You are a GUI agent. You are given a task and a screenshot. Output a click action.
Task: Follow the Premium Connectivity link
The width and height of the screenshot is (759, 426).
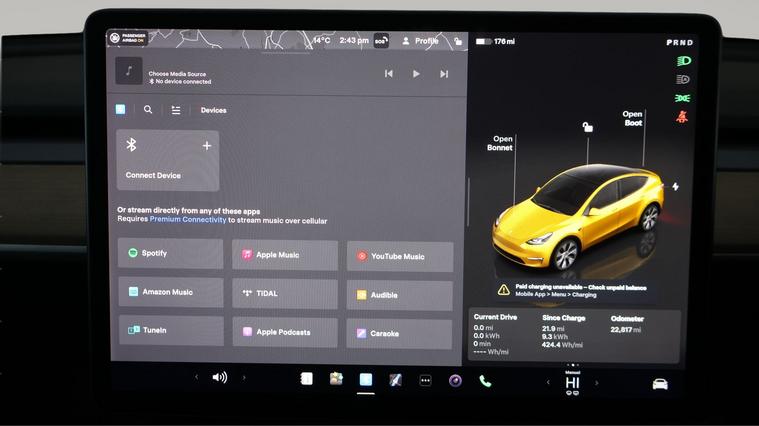click(x=185, y=220)
